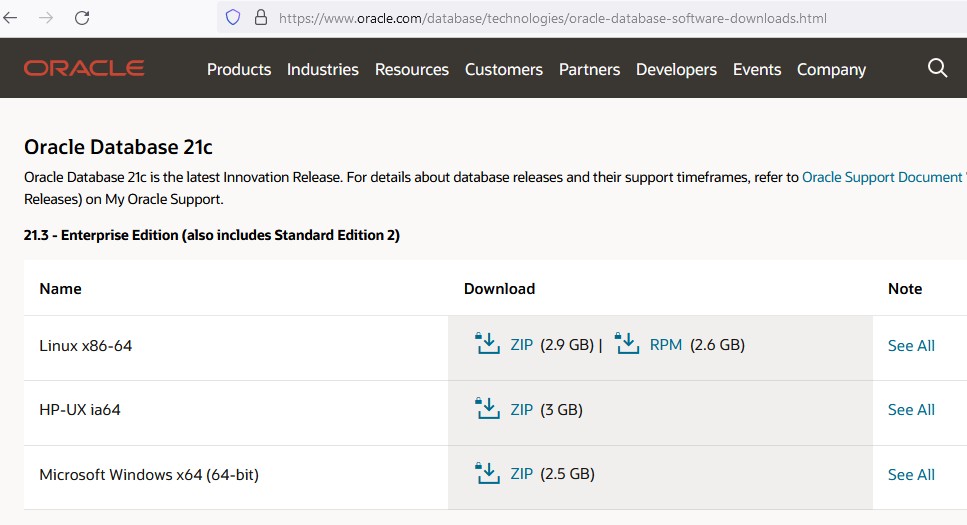This screenshot has width=967, height=525.
Task: Open the Resources menu
Action: pos(412,70)
